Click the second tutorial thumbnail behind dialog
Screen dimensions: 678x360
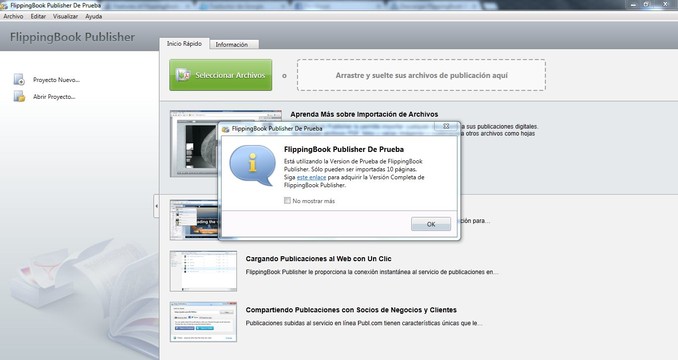(194, 220)
